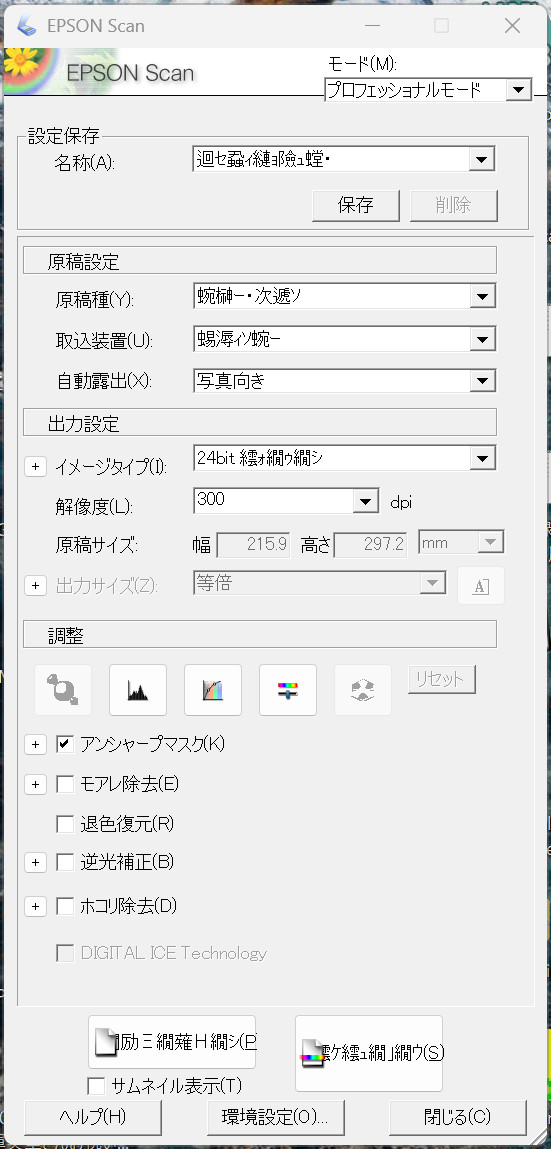Open the モード dropdown
This screenshot has width=551, height=1149.
518,90
